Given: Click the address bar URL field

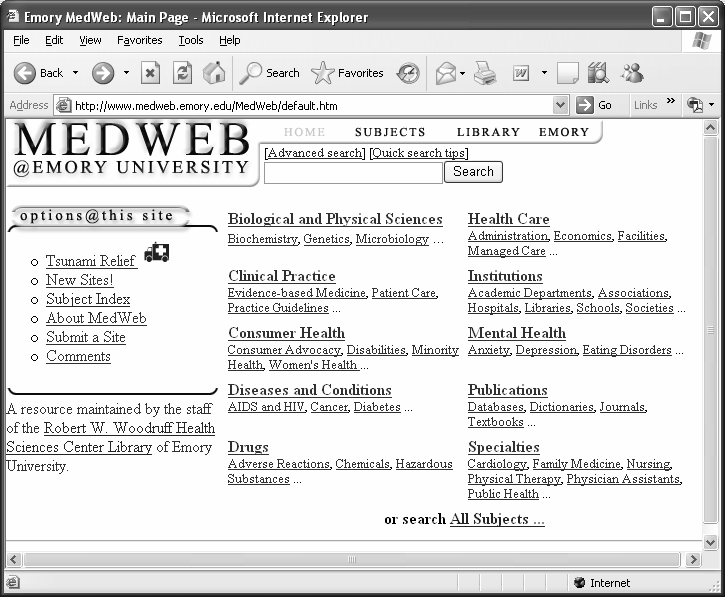Looking at the screenshot, I should coord(305,106).
